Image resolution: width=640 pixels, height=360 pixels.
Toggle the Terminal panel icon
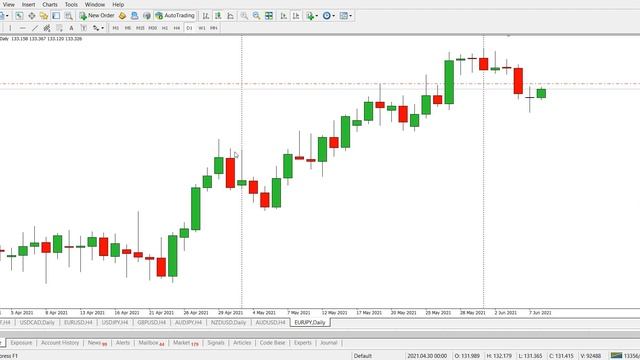(x=56, y=16)
